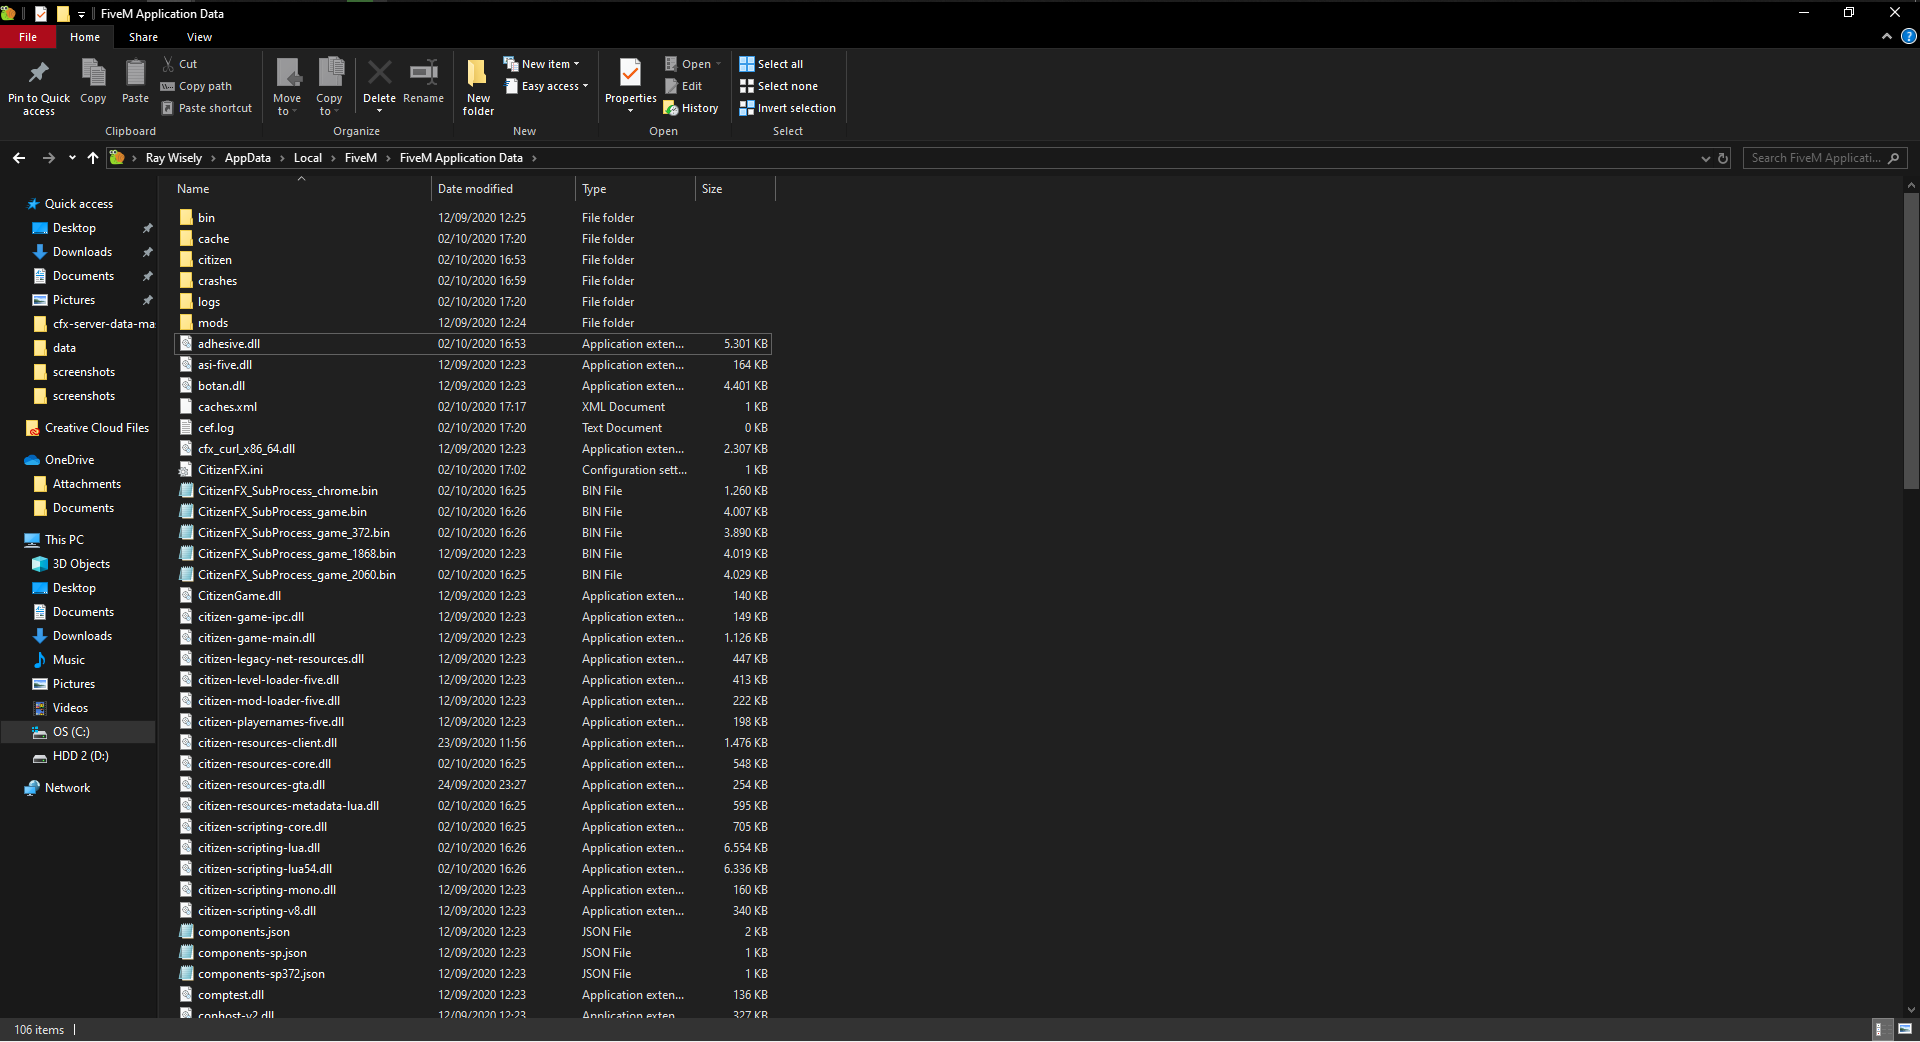The height and width of the screenshot is (1042, 1920).
Task: Open the File menu
Action: click(x=28, y=37)
